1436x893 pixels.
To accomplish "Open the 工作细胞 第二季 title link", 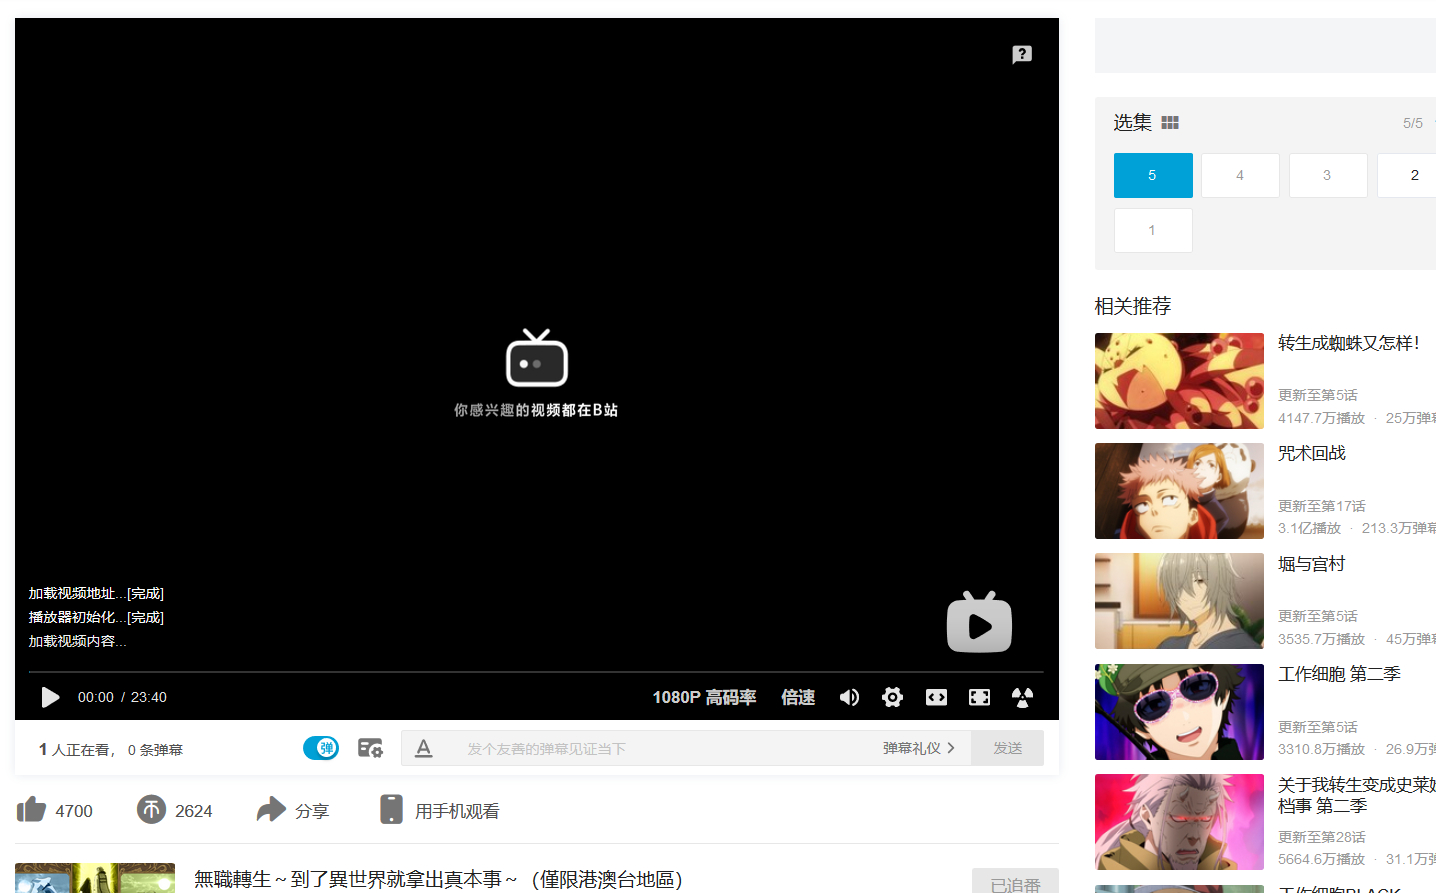I will pos(1339,674).
